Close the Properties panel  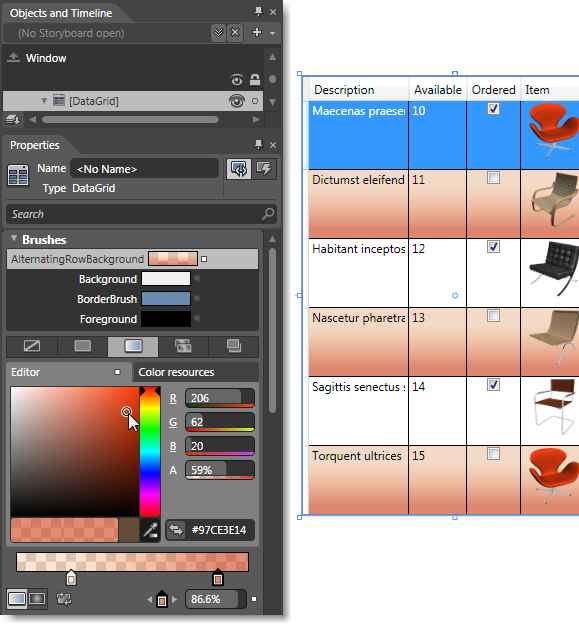(x=273, y=145)
